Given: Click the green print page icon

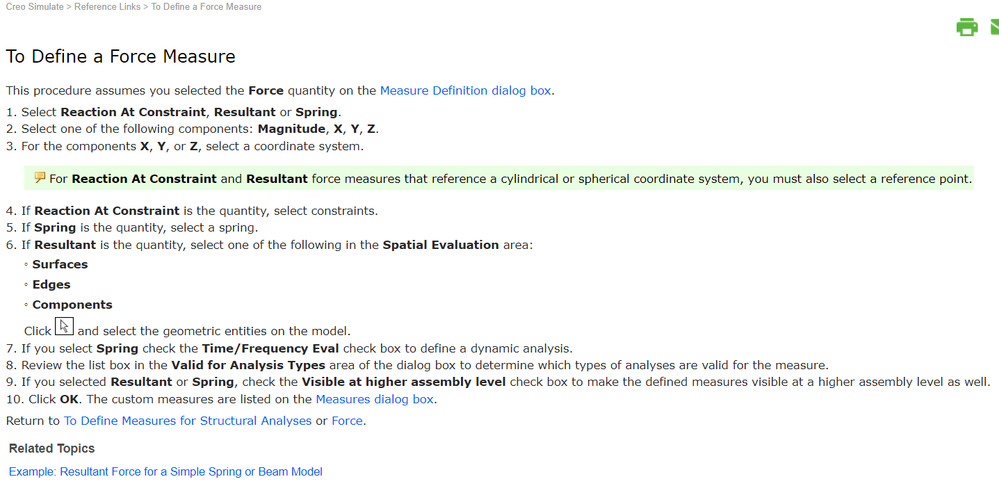Looking at the screenshot, I should (966, 27).
